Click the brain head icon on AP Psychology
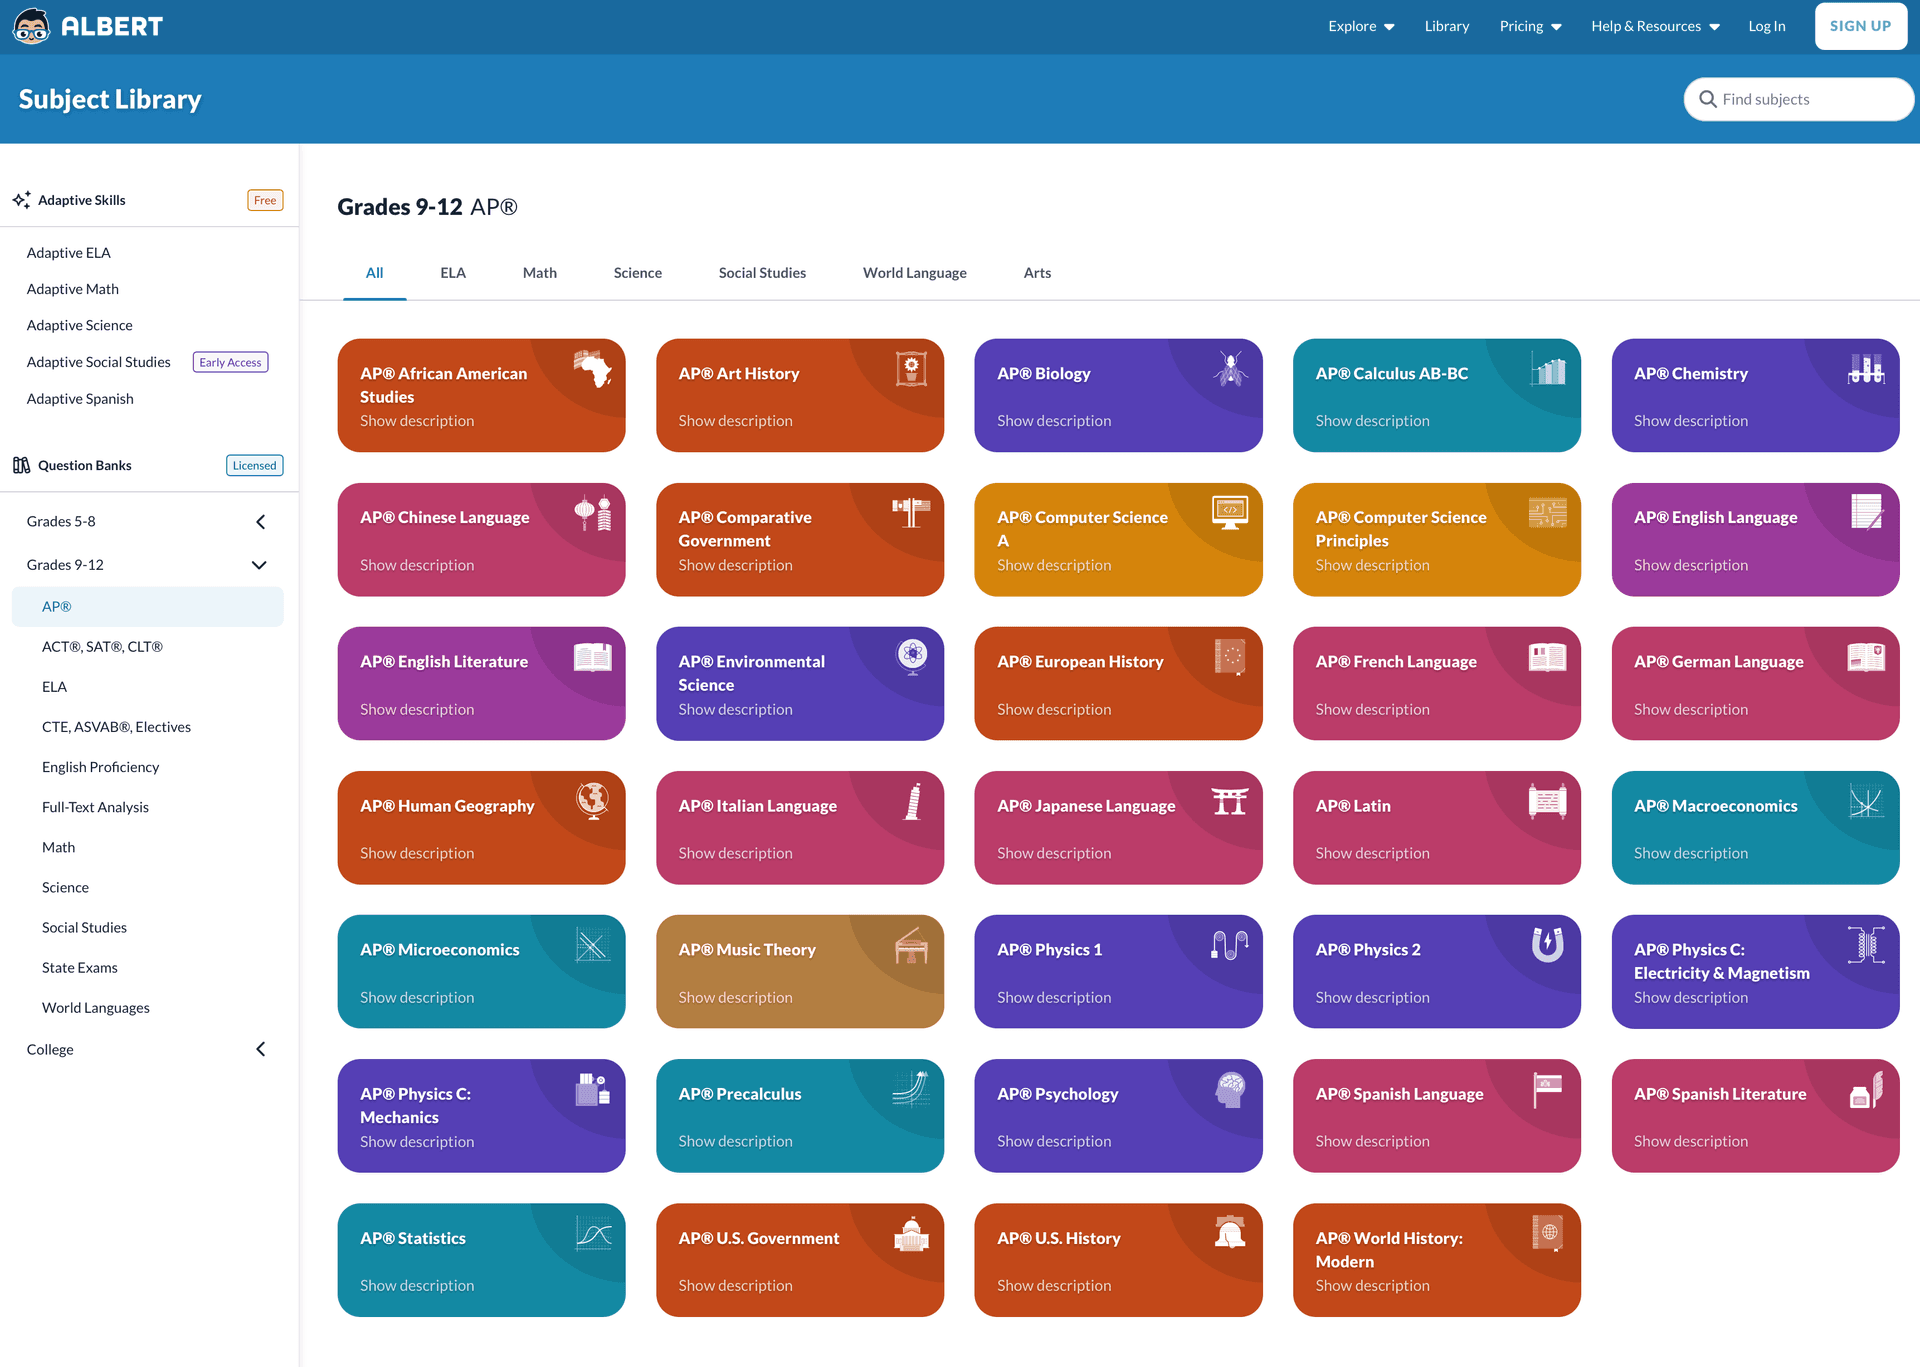The image size is (1920, 1367). [x=1230, y=1089]
